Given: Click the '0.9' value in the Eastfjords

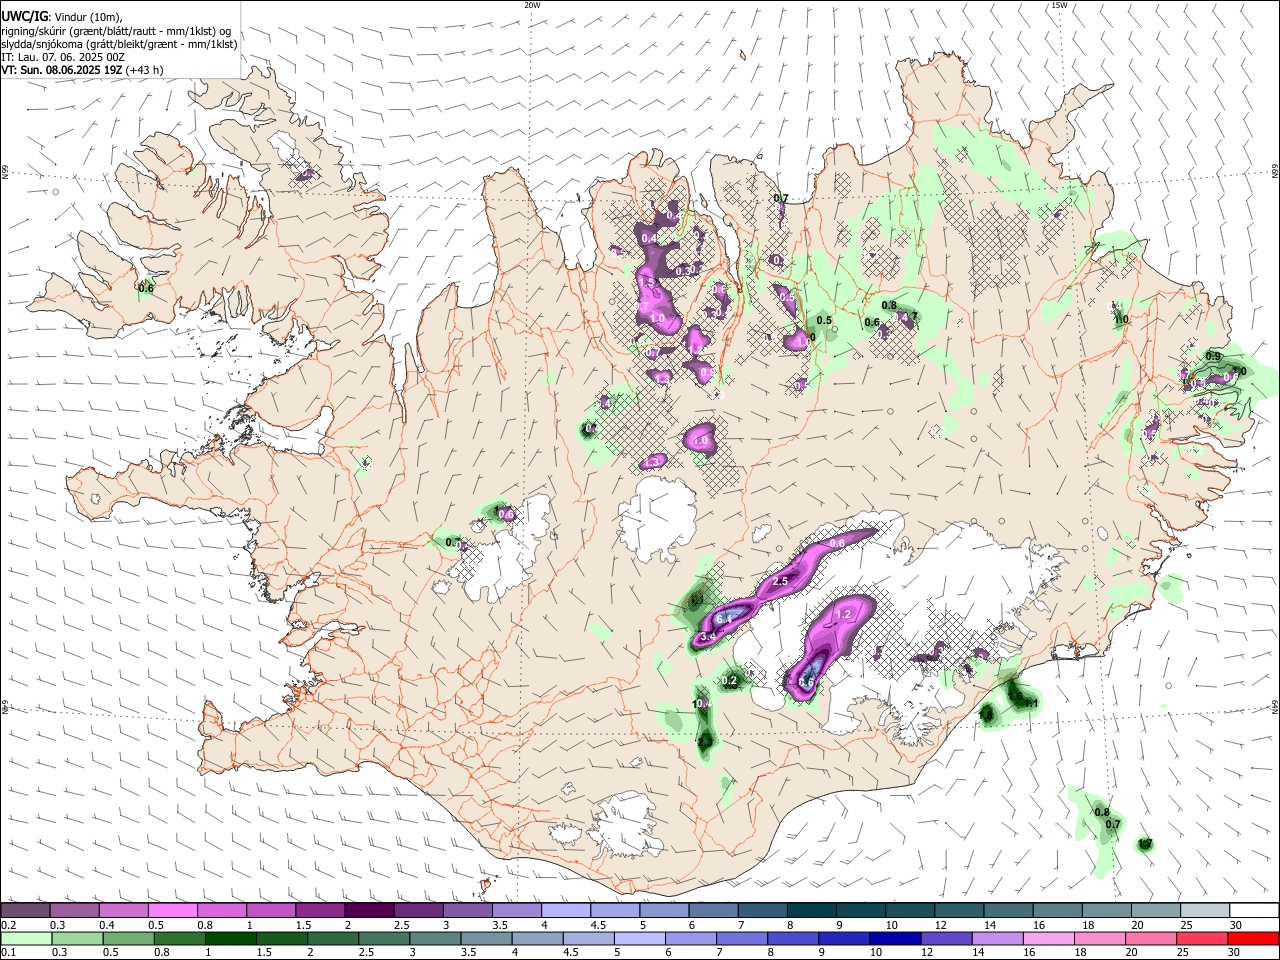Looking at the screenshot, I should pyautogui.click(x=1213, y=356).
